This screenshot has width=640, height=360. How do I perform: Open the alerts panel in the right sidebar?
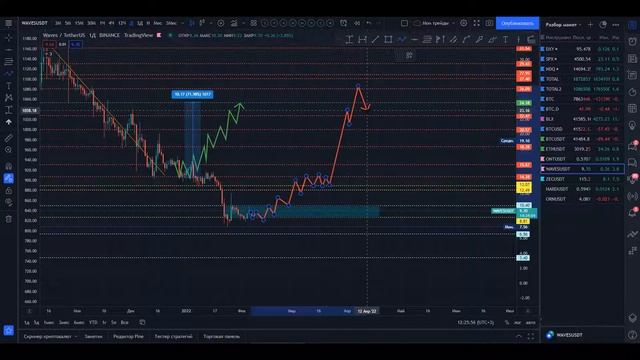(632, 42)
